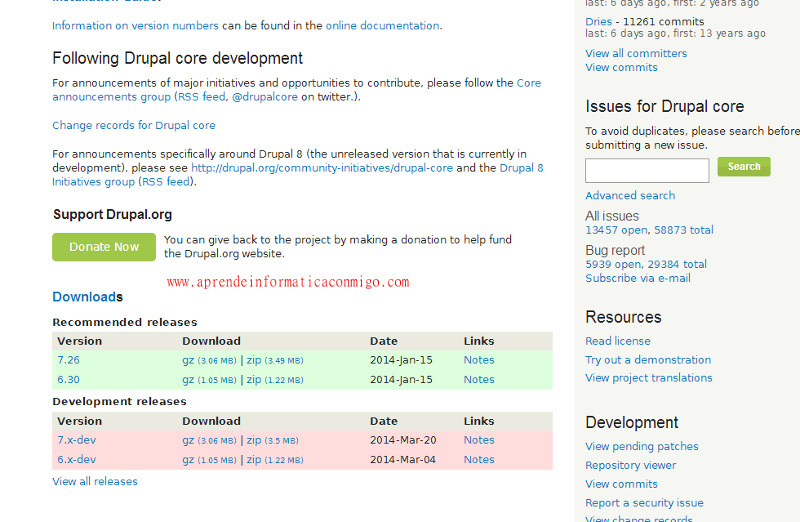Select date 2014-Jan-15 in 7.26 row
The height and width of the screenshot is (522, 800).
pyautogui.click(x=401, y=360)
